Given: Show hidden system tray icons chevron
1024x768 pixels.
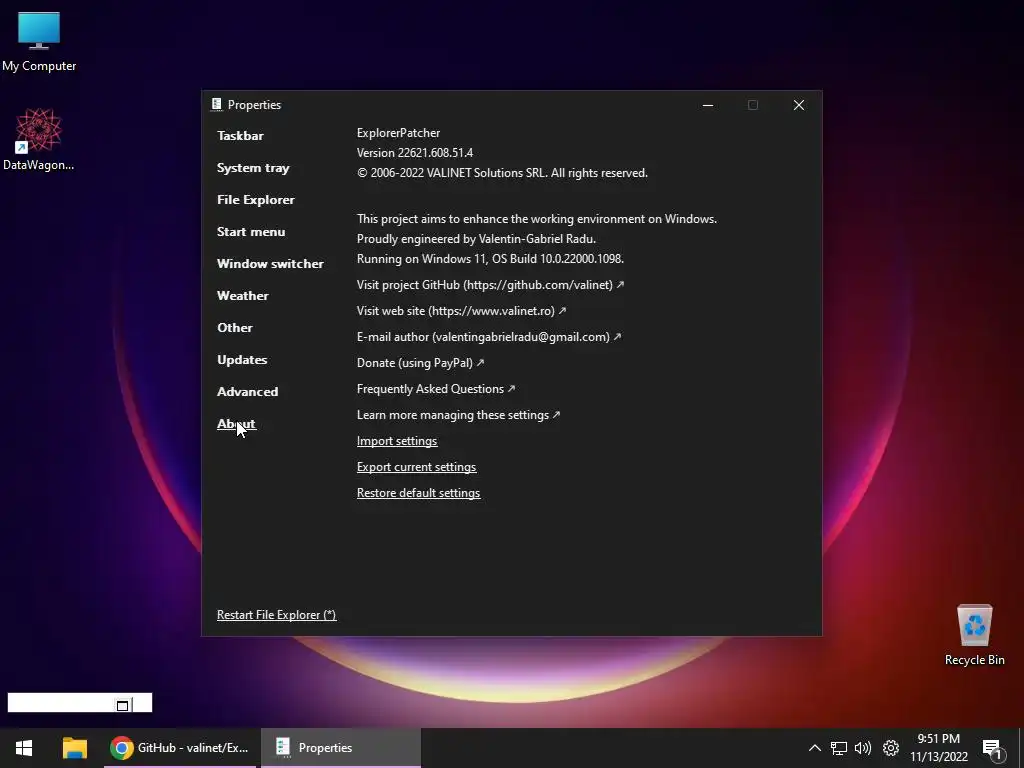Looking at the screenshot, I should (814, 748).
